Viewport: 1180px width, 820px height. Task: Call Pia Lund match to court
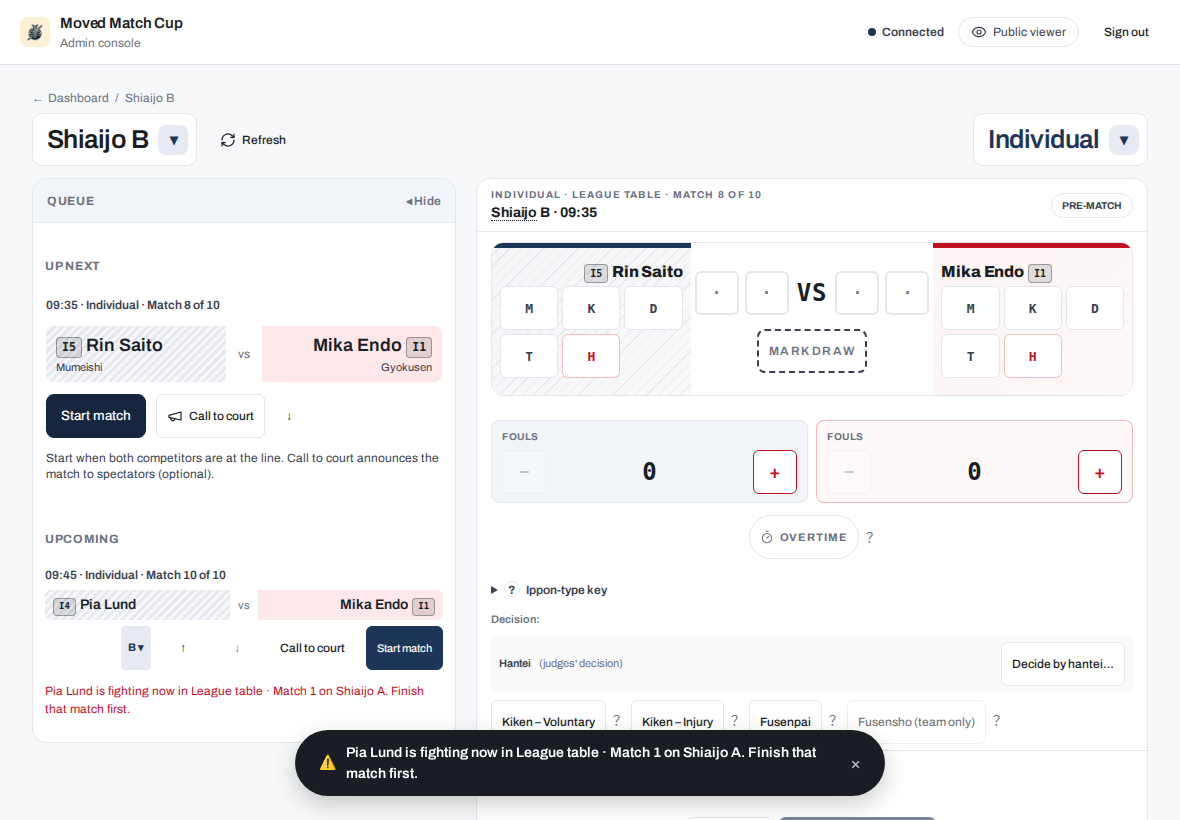pyautogui.click(x=312, y=648)
